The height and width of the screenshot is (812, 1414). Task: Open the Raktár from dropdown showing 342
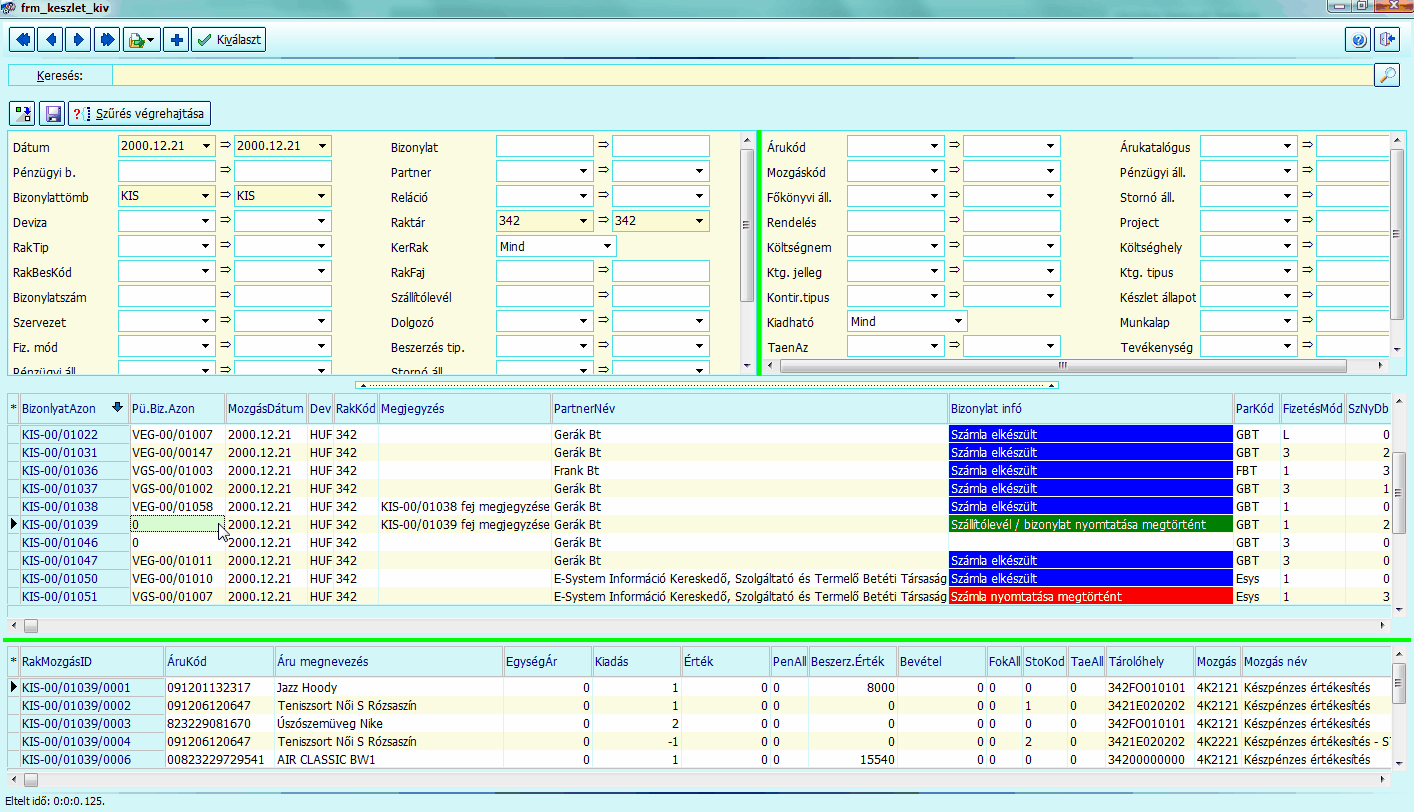584,221
